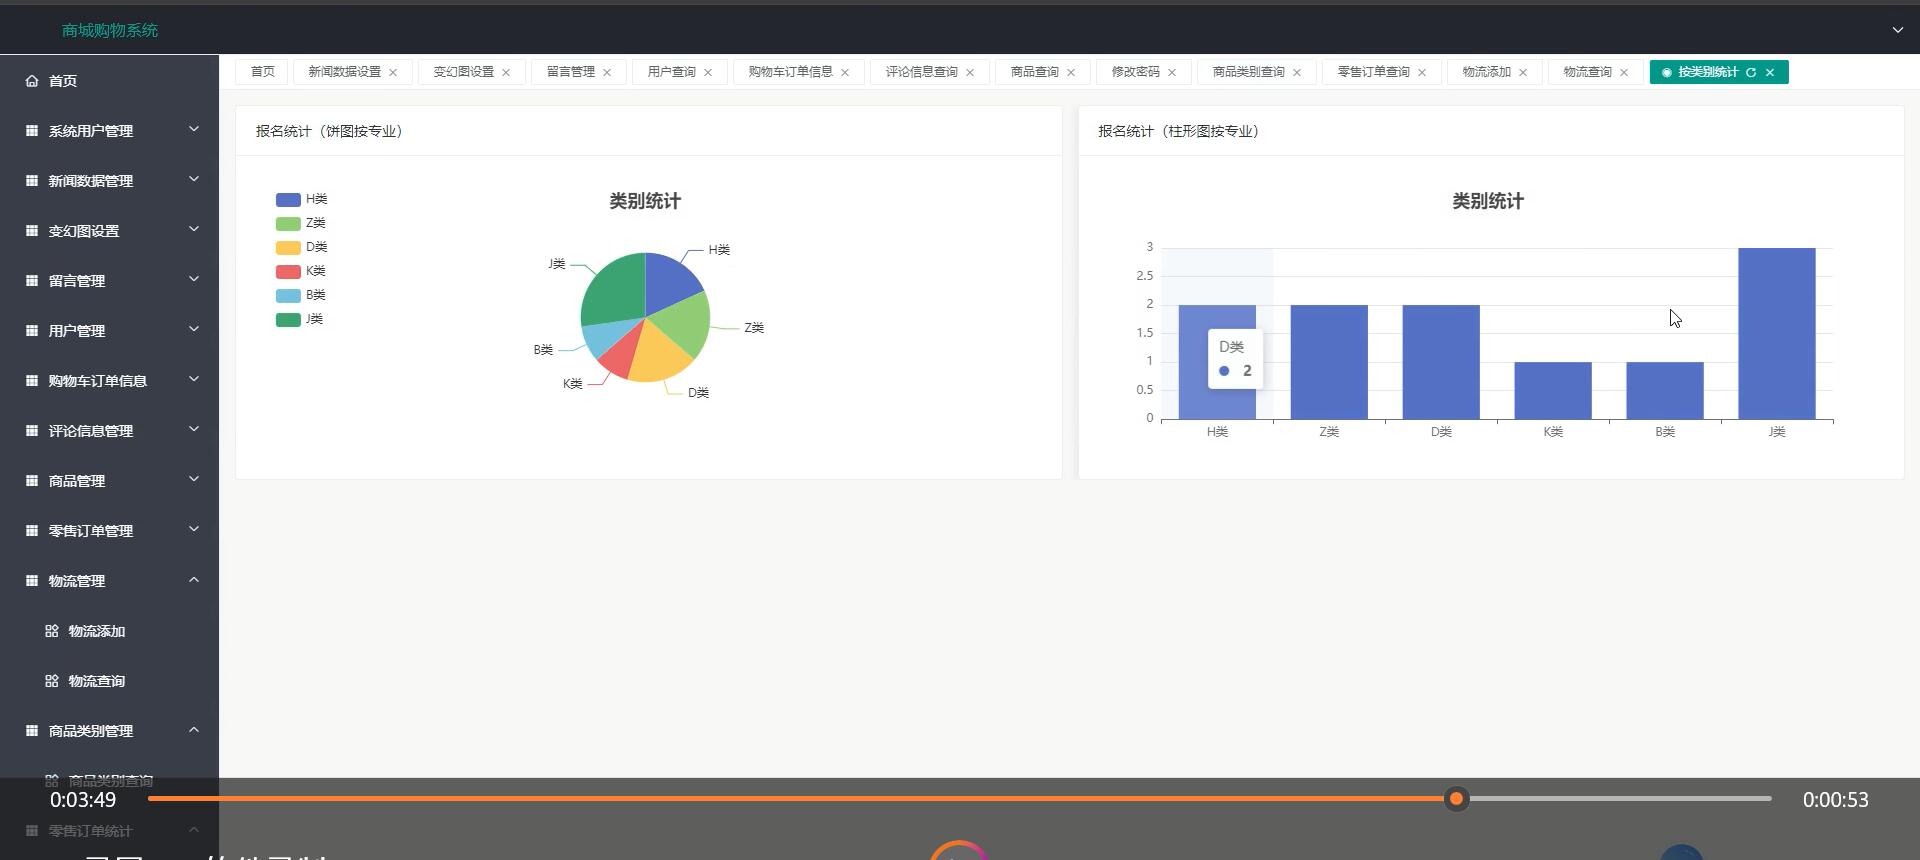Click the grid icon of 商品管理
The height and width of the screenshot is (860, 1920).
tap(32, 481)
